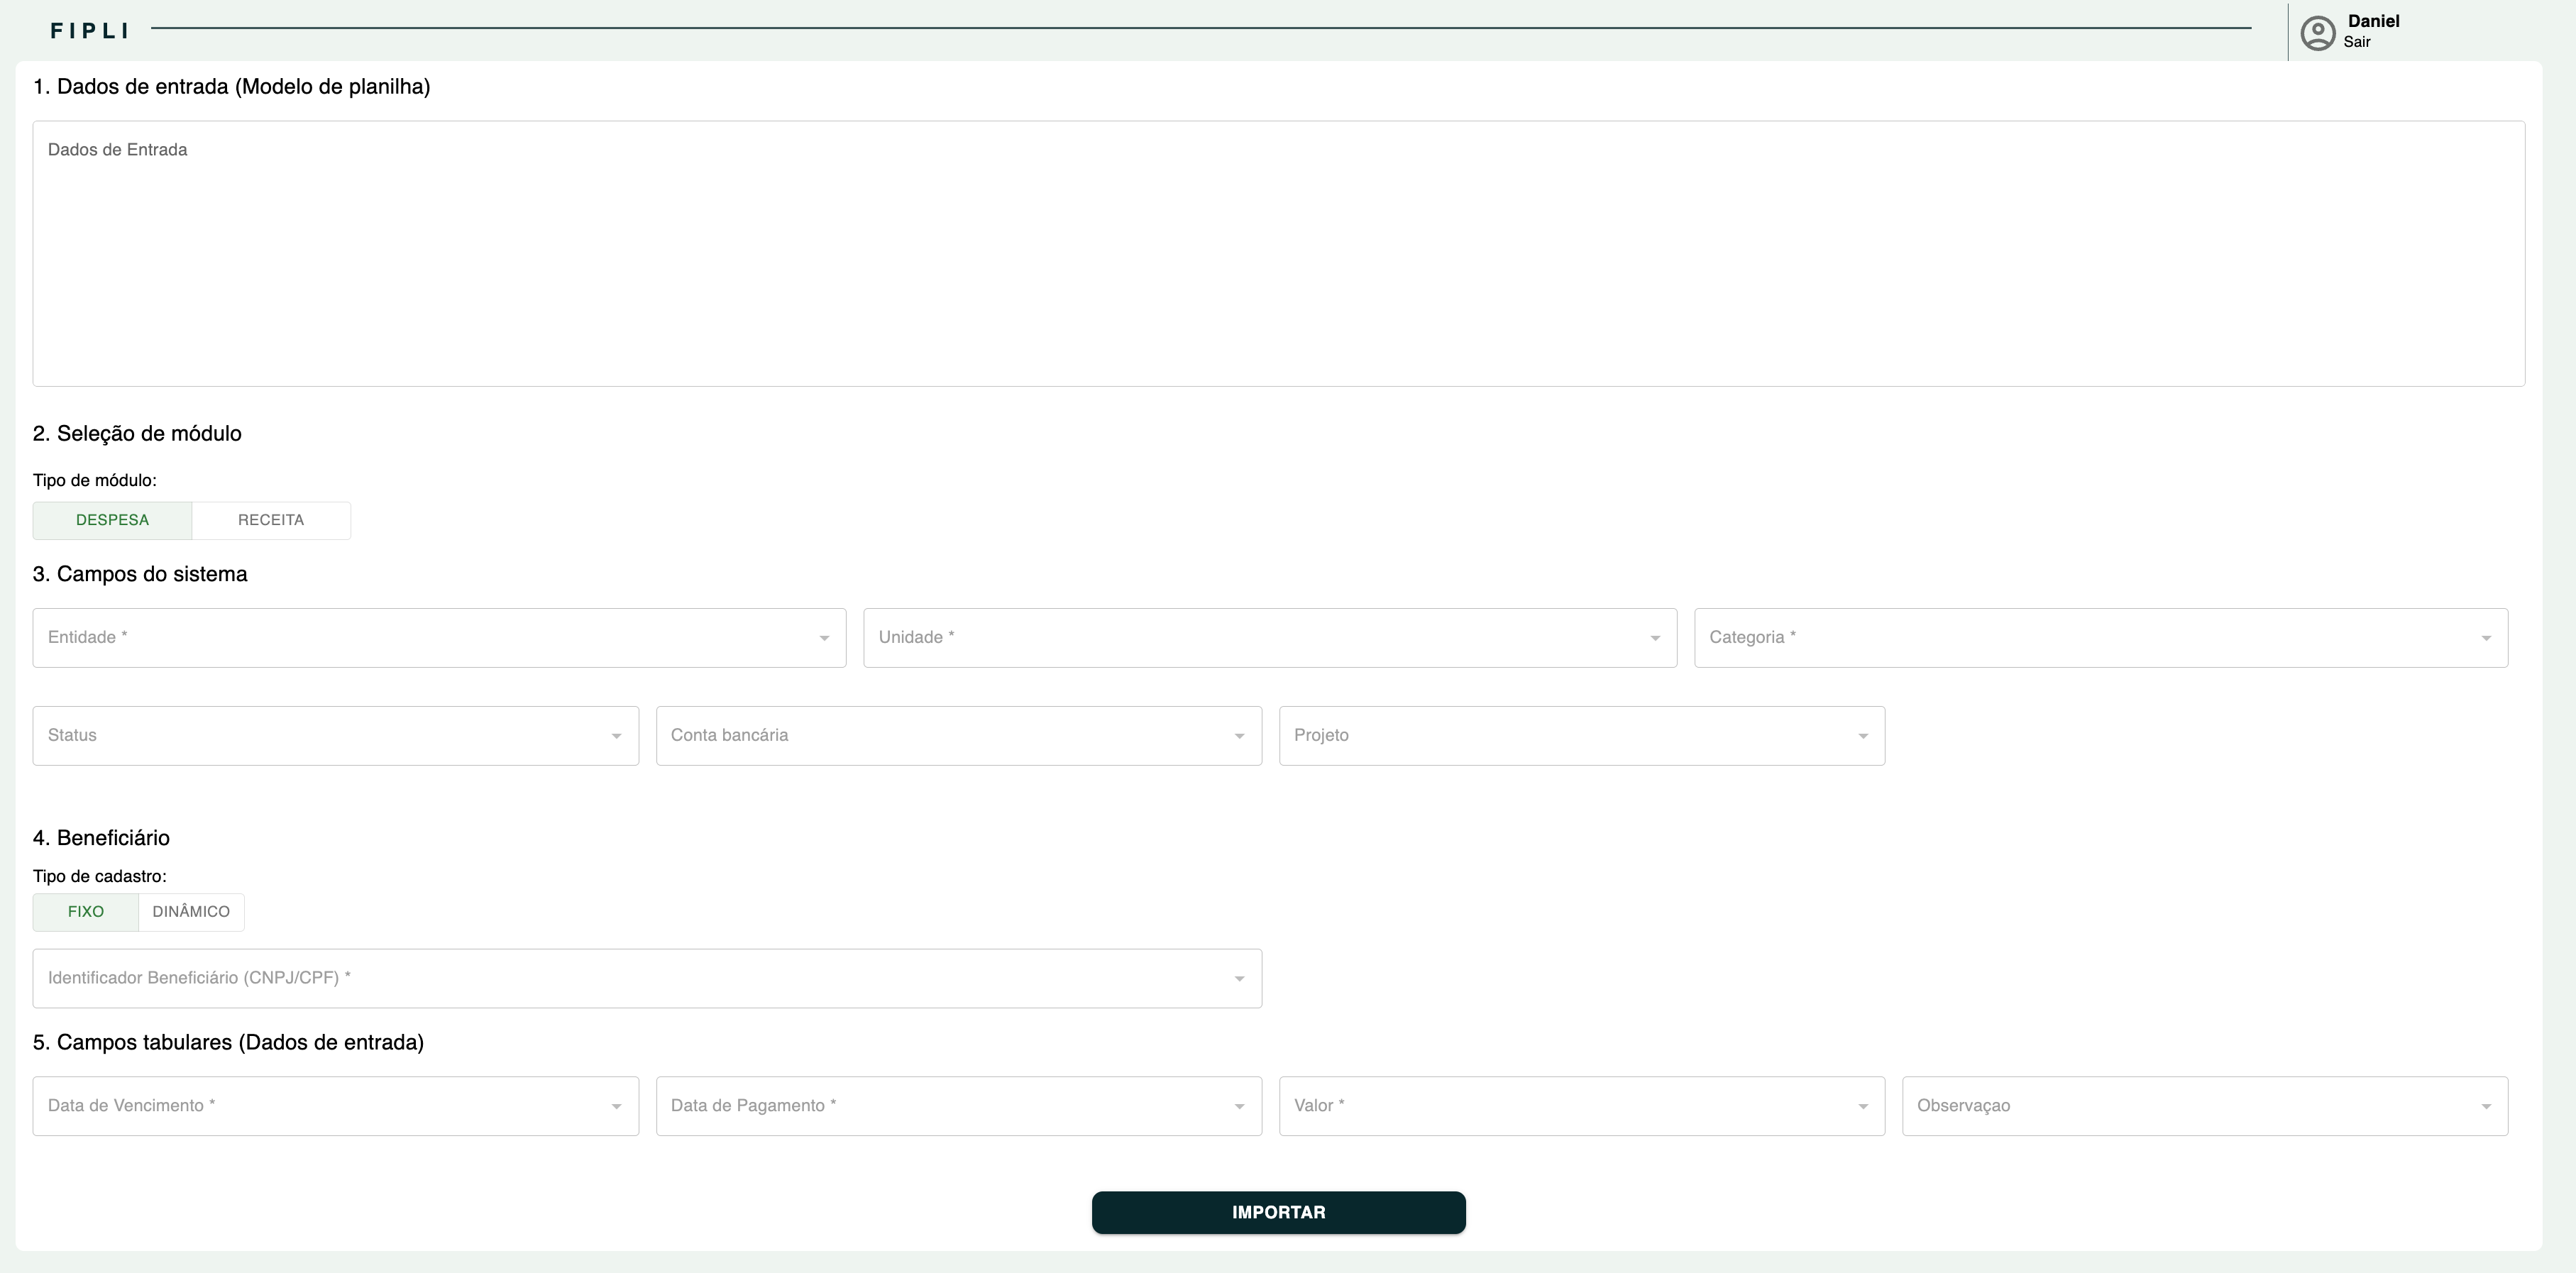
Task: Open the Conta bancária dropdown
Action: click(958, 736)
